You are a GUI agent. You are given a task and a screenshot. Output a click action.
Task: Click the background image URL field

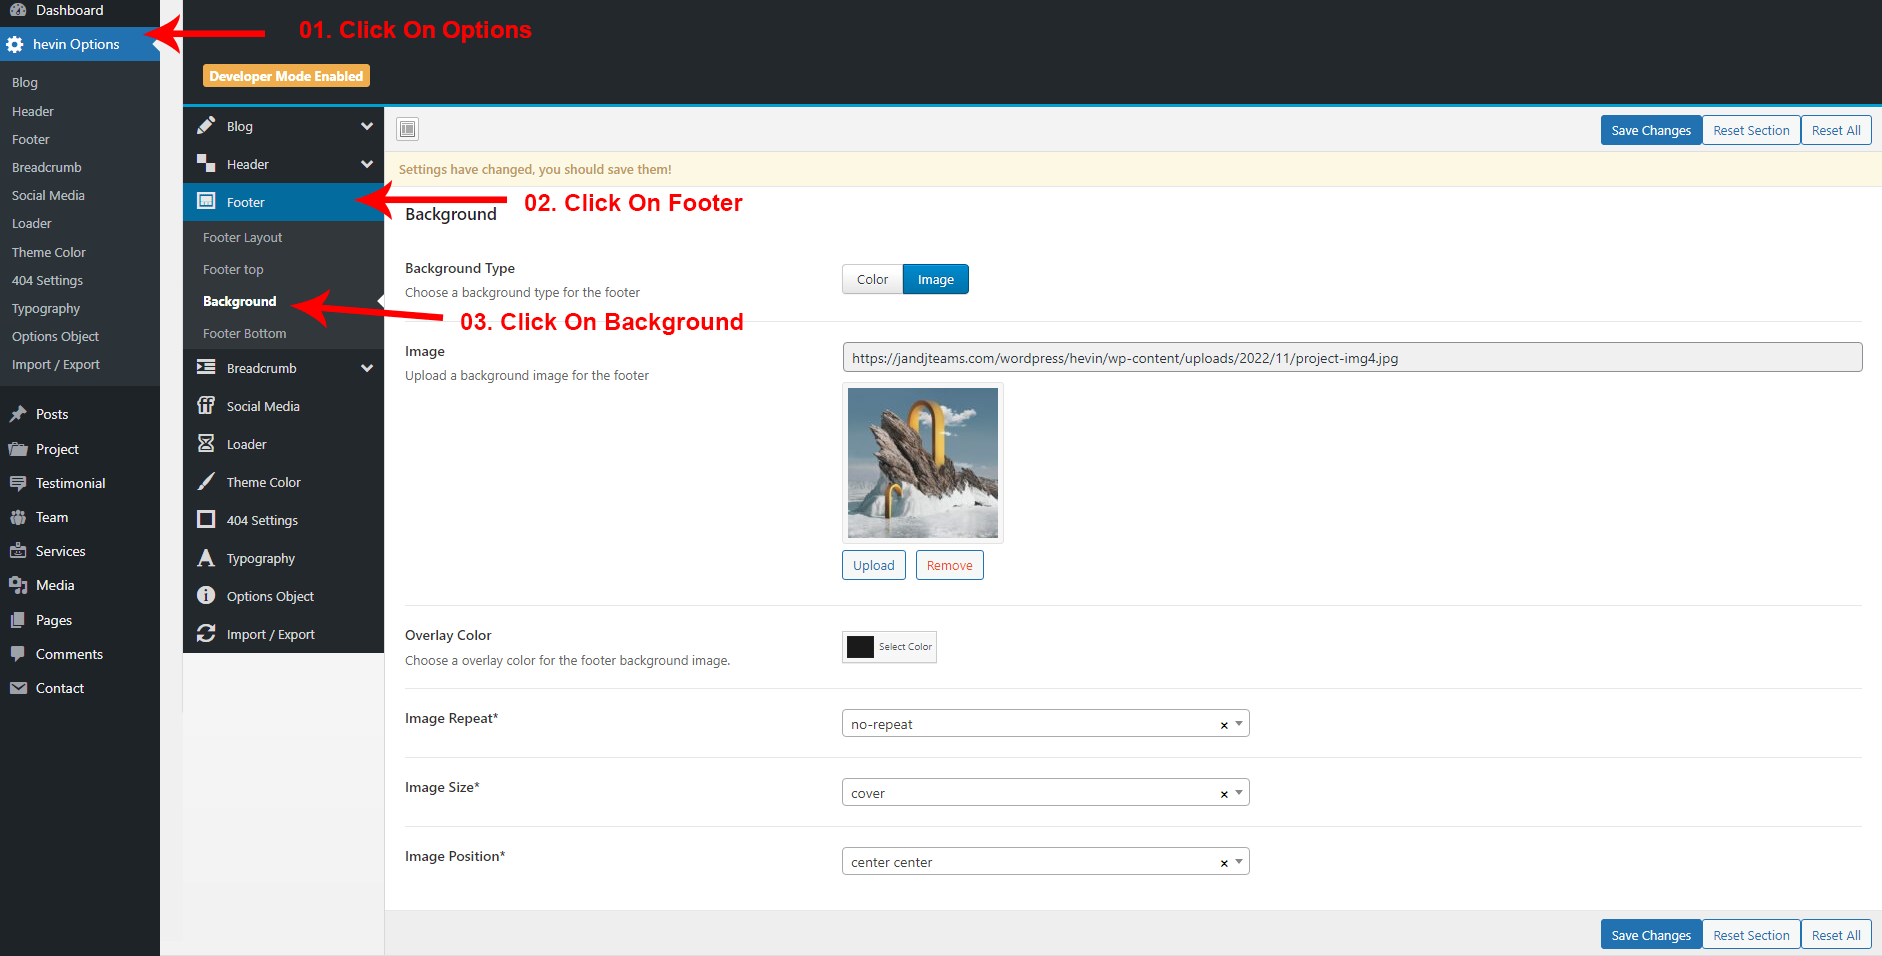1351,358
